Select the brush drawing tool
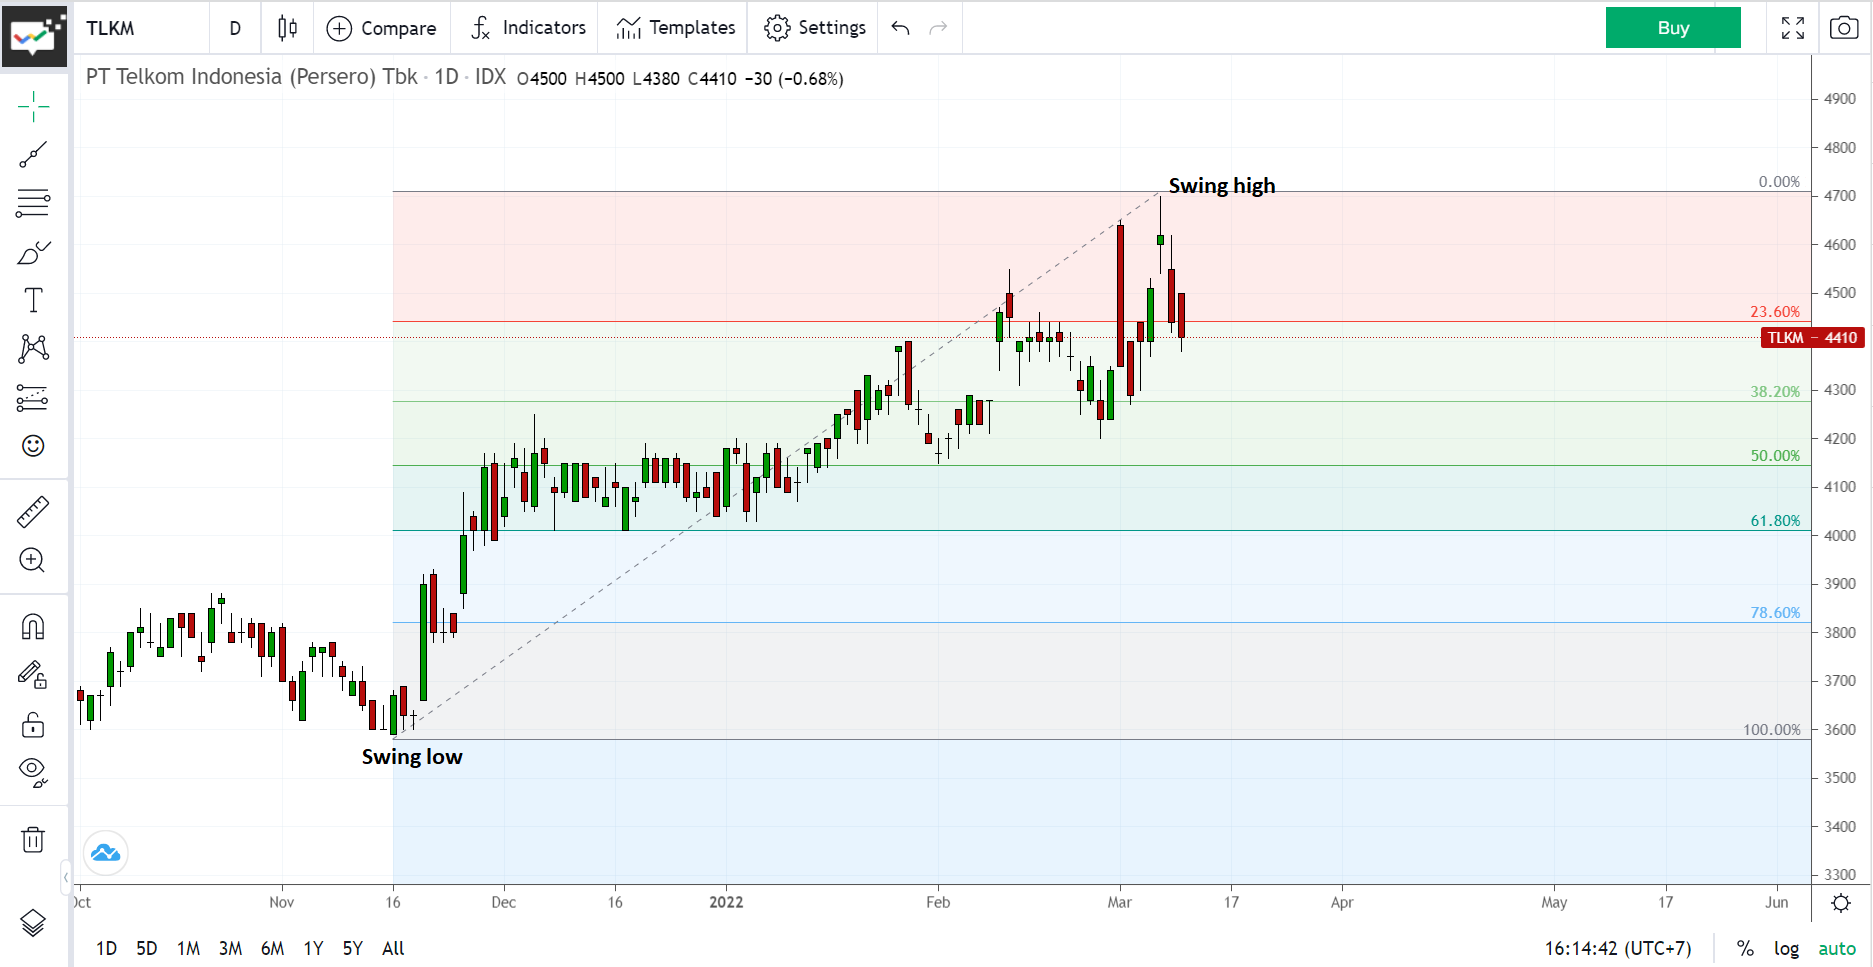 pos(33,250)
